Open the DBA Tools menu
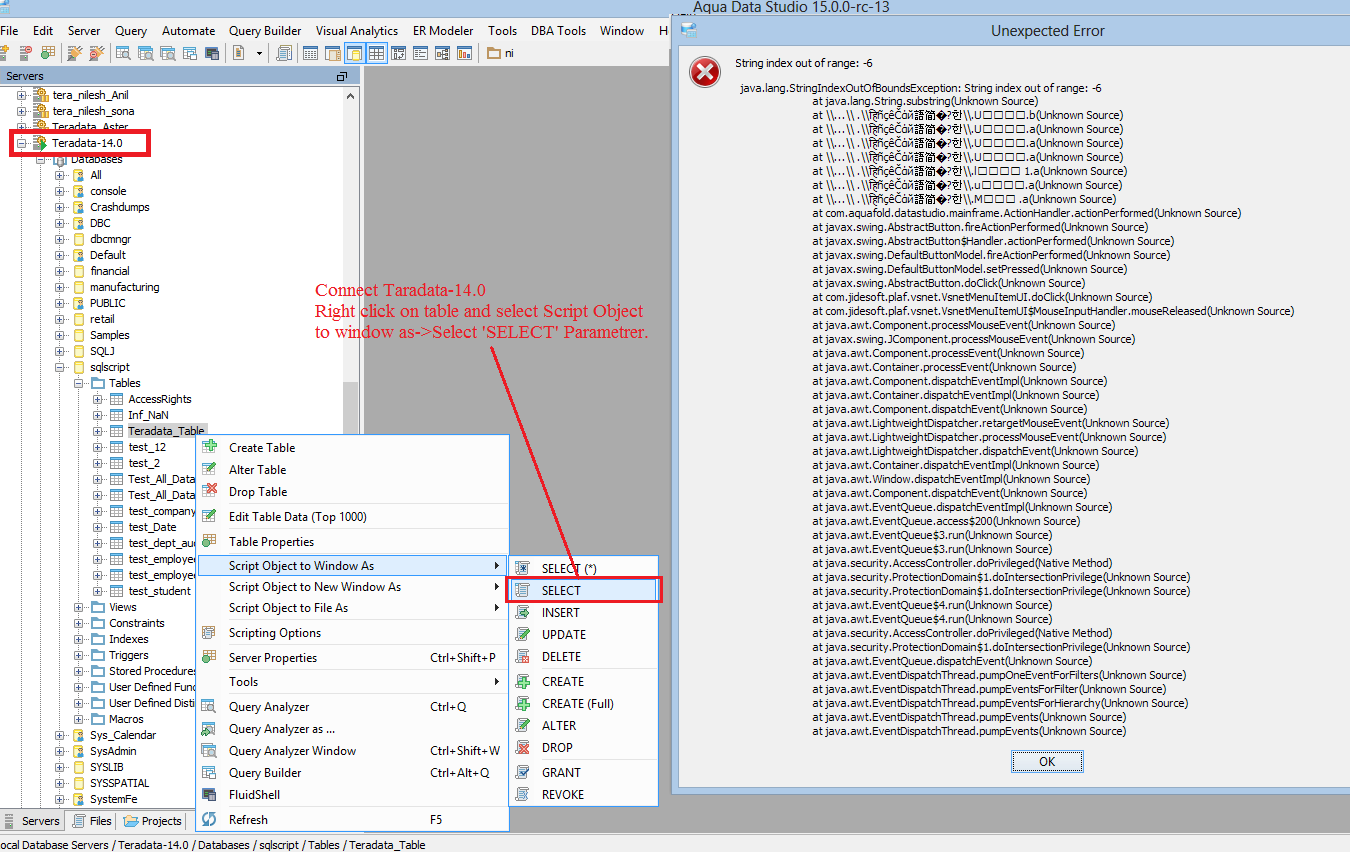 tap(559, 31)
